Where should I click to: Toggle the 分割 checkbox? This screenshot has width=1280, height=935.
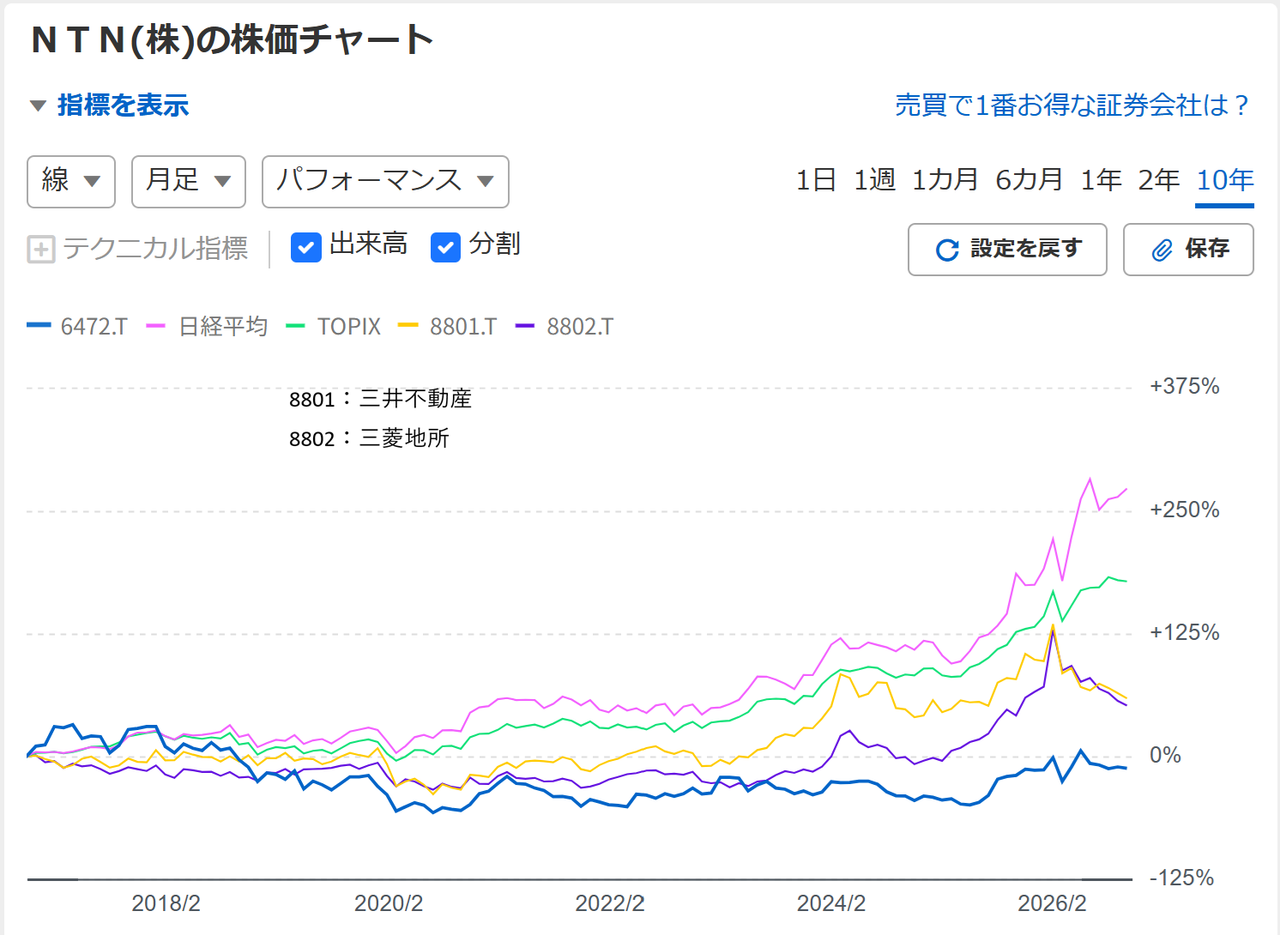[x=446, y=247]
